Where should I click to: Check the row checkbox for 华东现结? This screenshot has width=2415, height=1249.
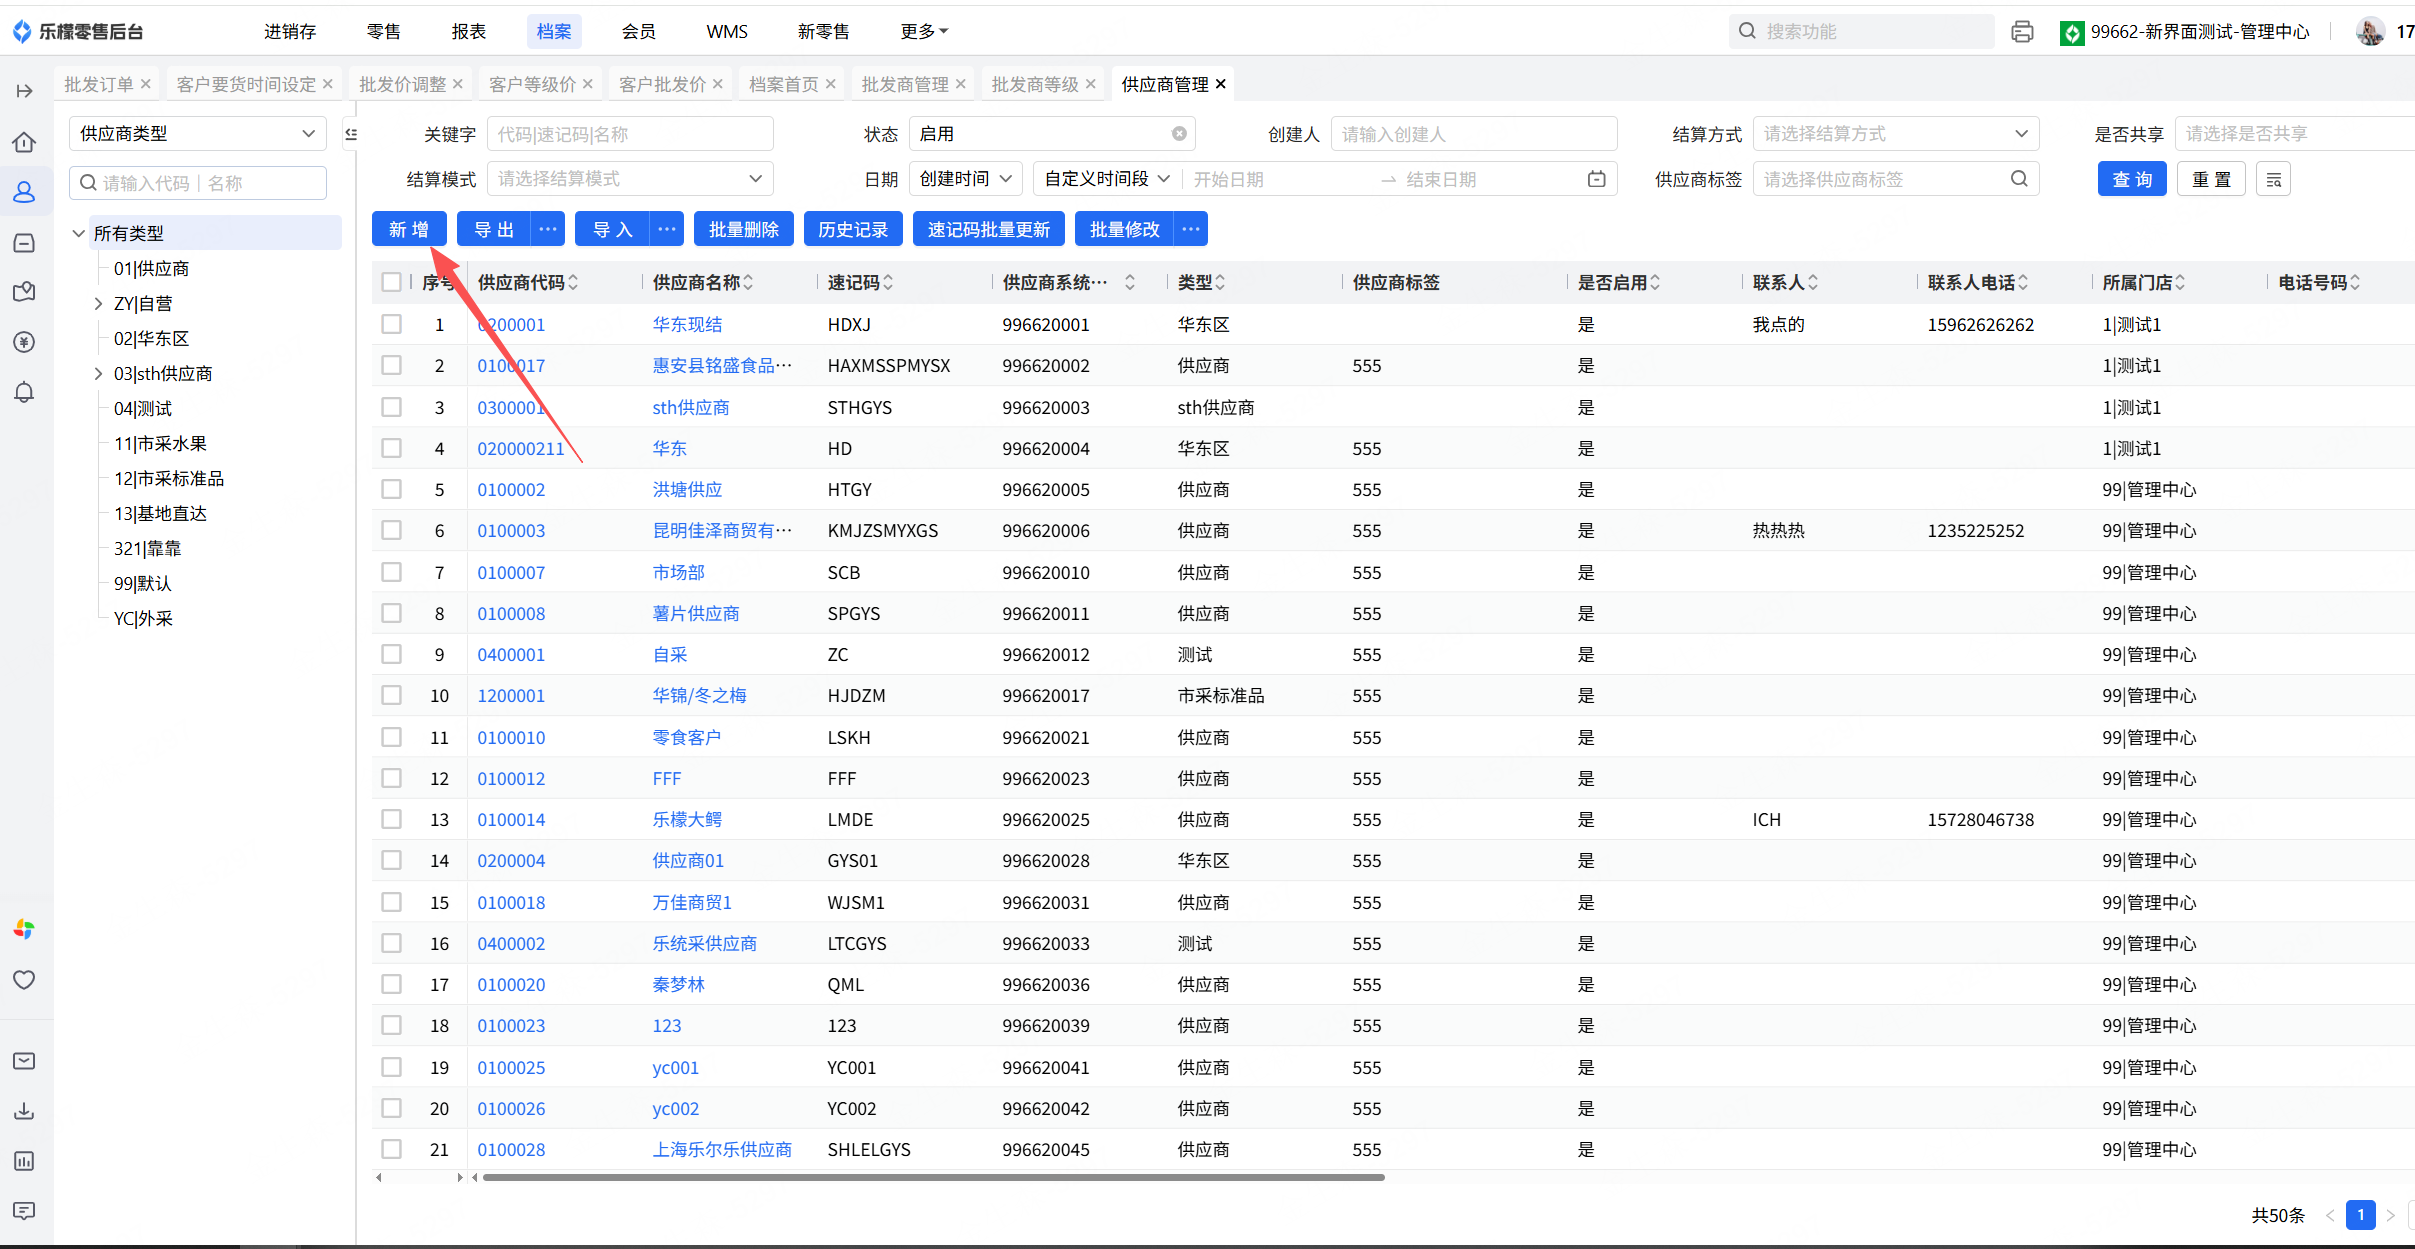tap(392, 325)
